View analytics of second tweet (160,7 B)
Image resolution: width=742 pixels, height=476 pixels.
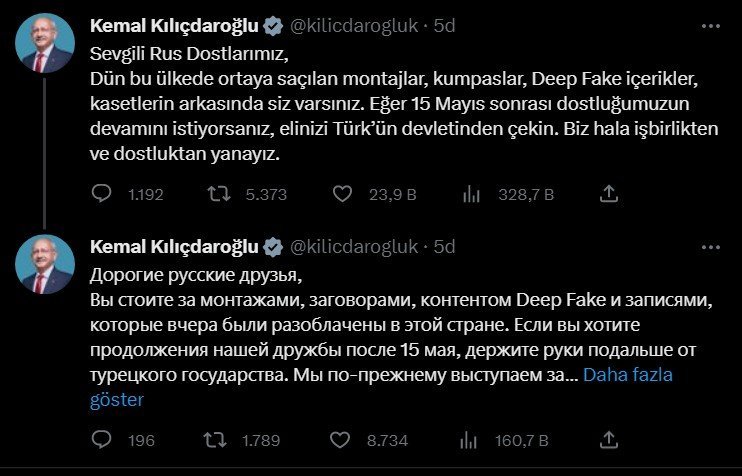point(471,440)
